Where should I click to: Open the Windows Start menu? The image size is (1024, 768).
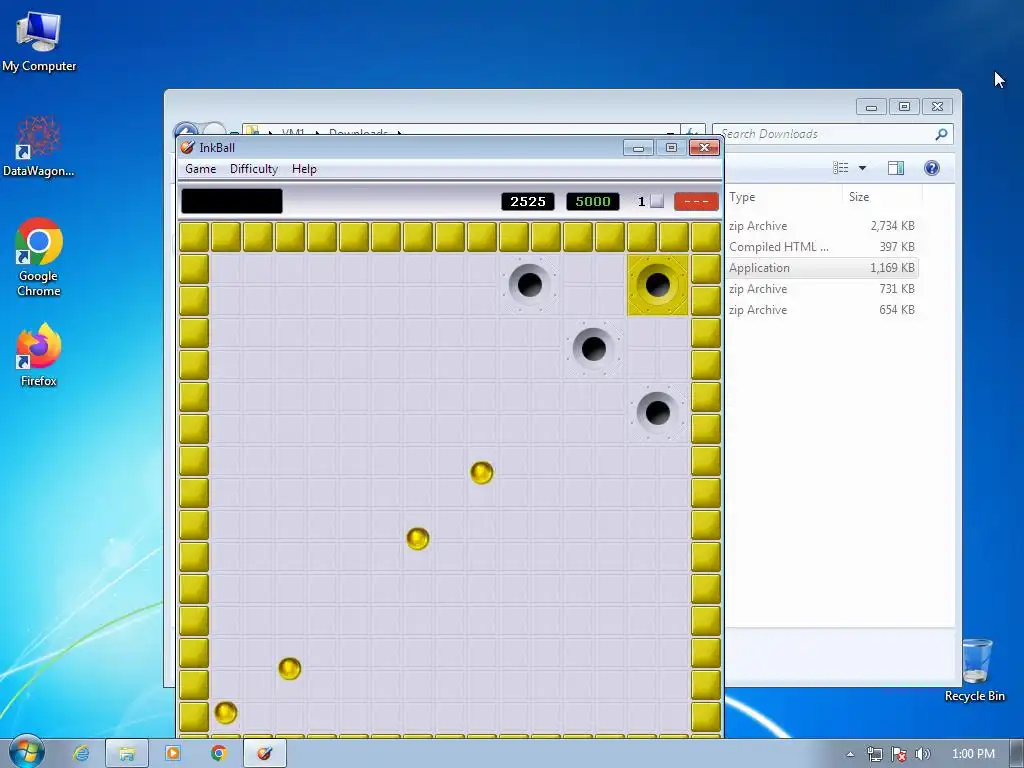click(26, 753)
